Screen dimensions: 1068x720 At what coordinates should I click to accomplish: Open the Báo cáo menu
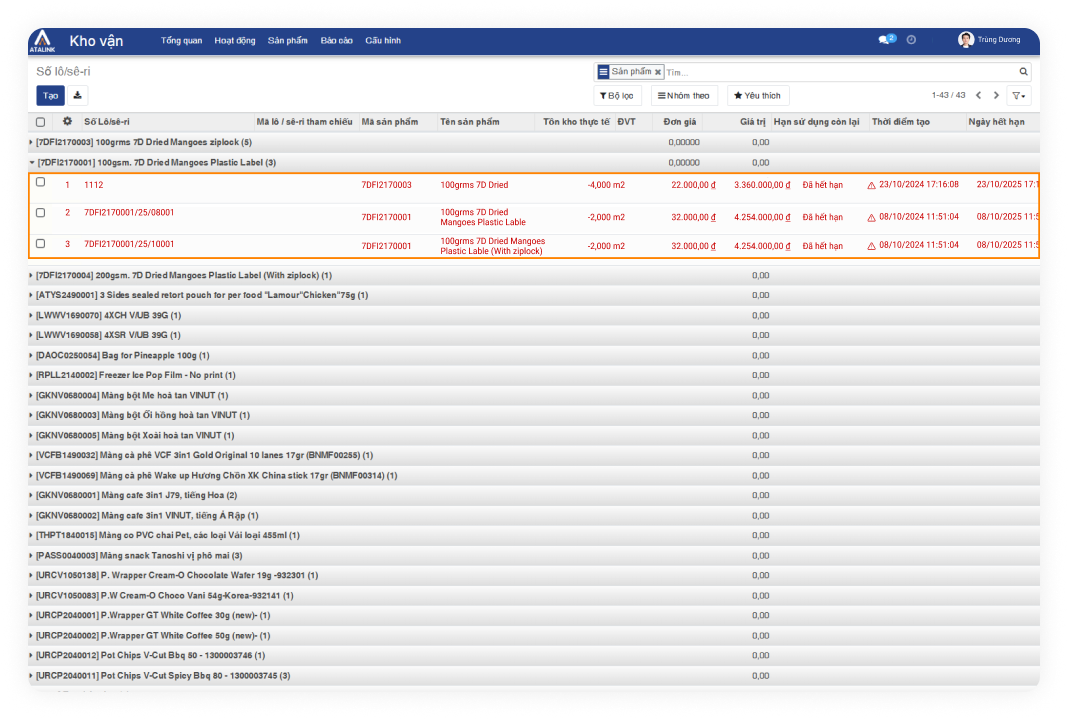pyautogui.click(x=336, y=41)
